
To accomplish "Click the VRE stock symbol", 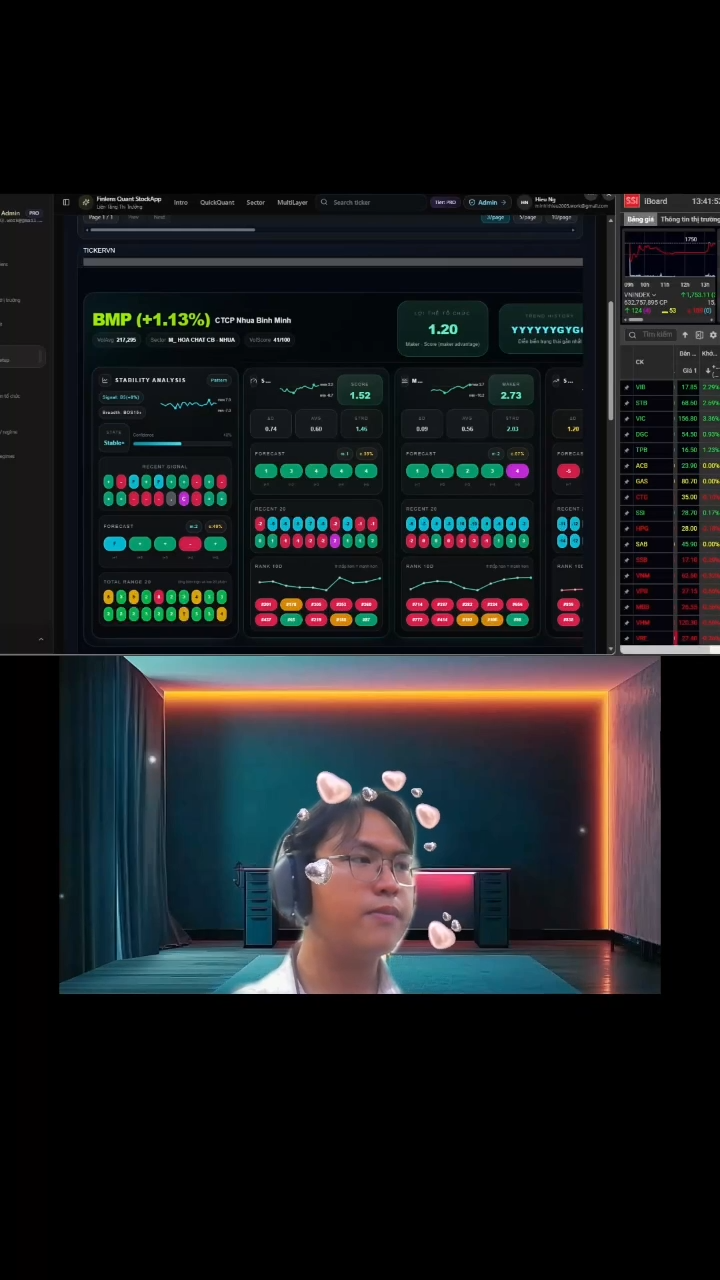I will [x=641, y=637].
